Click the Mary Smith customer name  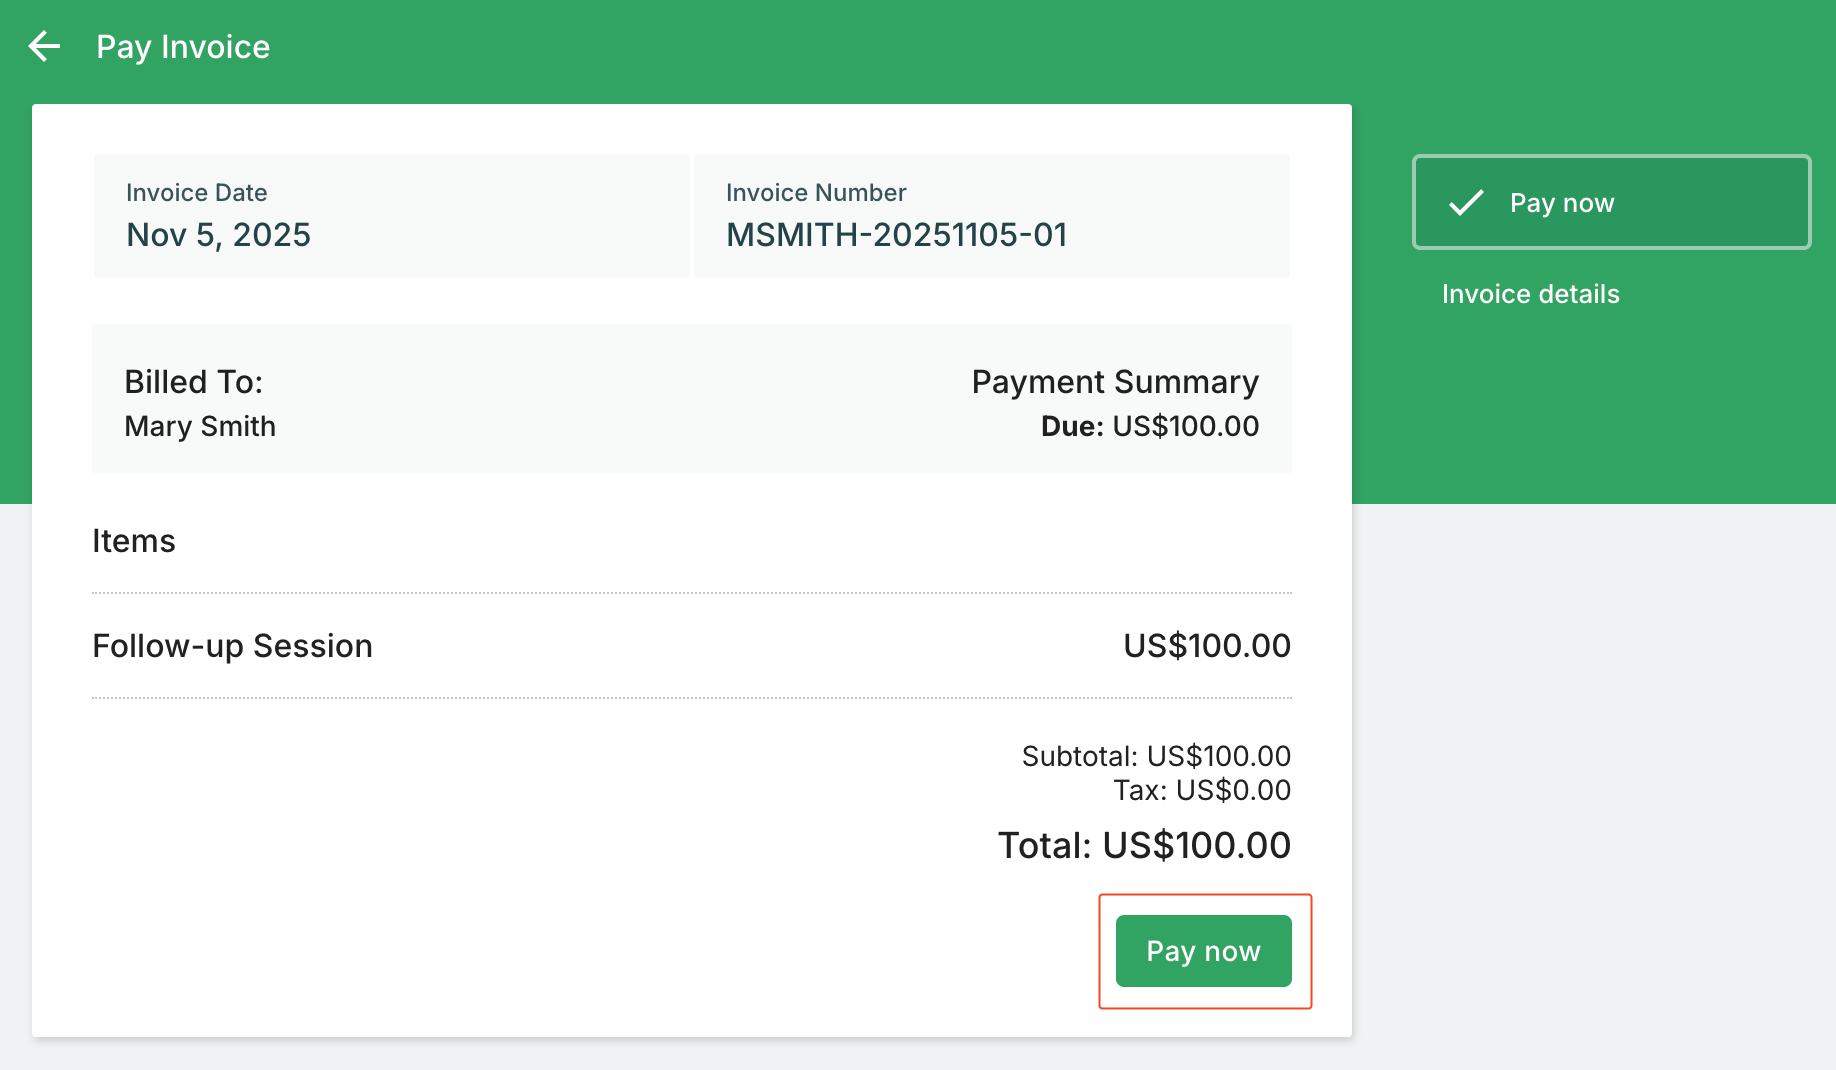200,426
